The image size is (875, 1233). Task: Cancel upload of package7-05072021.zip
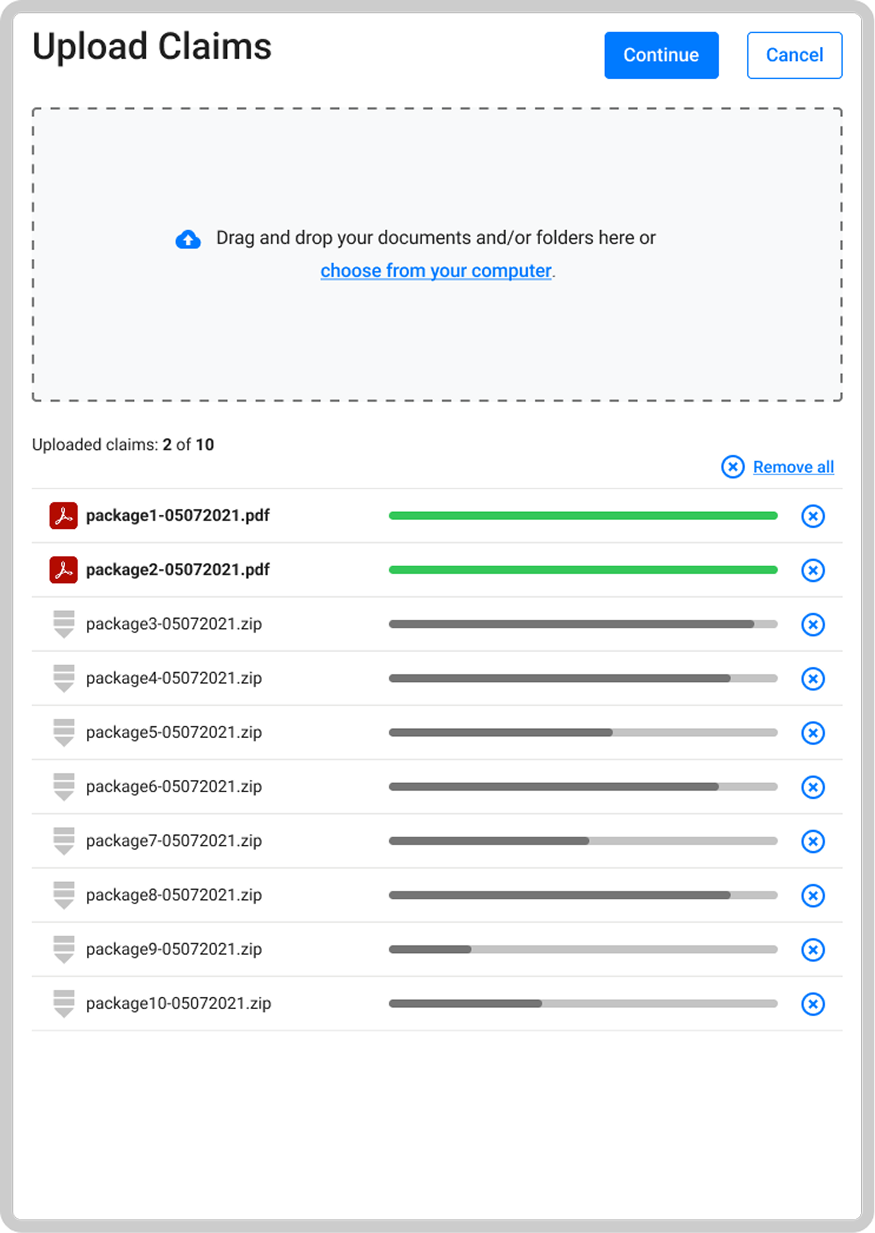(x=813, y=841)
